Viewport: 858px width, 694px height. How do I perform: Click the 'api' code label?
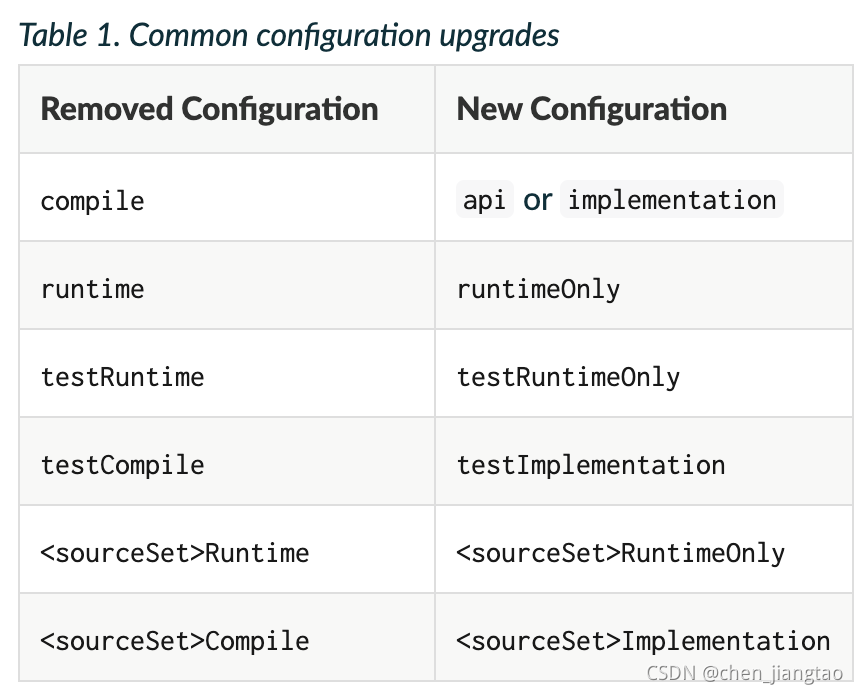pyautogui.click(x=484, y=200)
